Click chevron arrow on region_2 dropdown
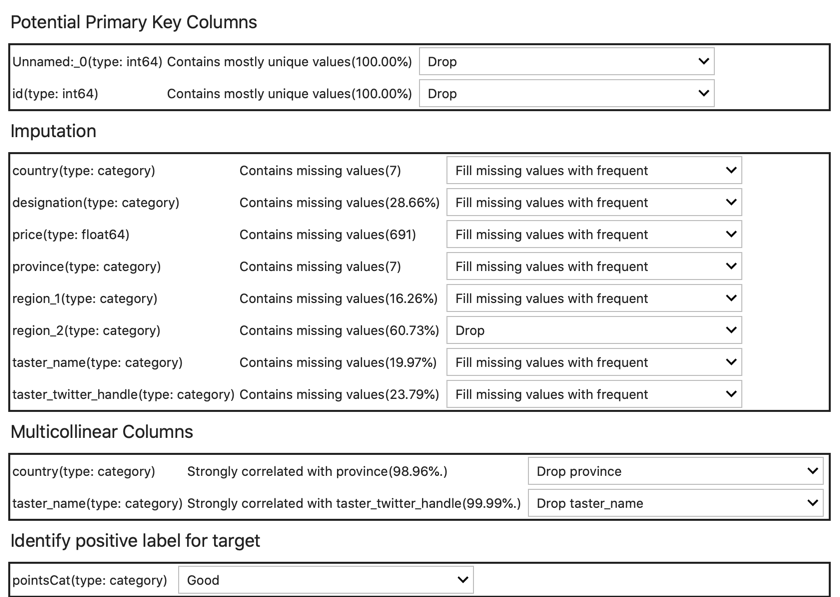The image size is (840, 597). 731,330
